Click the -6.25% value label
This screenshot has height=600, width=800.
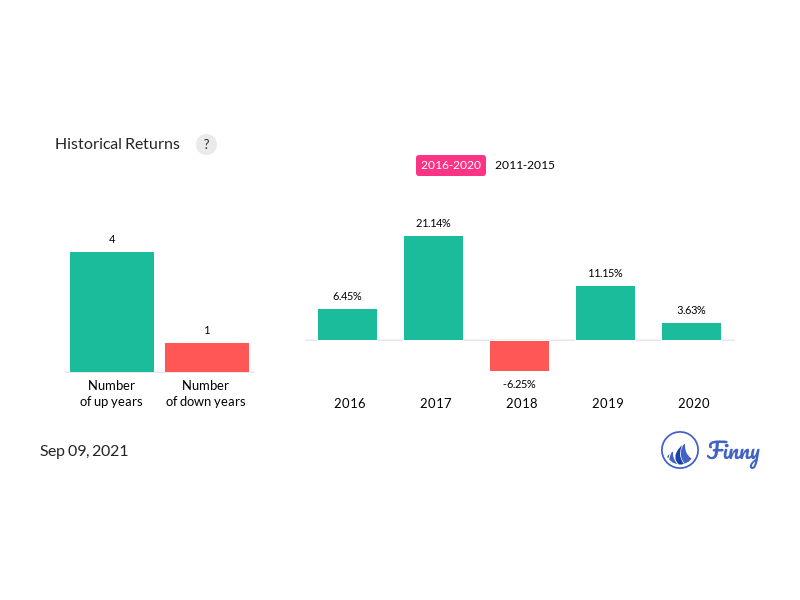point(519,383)
